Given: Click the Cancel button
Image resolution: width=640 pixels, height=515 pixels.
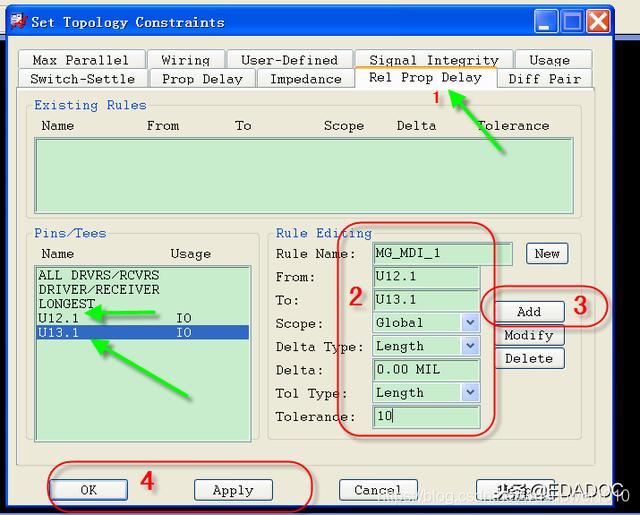Looking at the screenshot, I should pos(378,490).
